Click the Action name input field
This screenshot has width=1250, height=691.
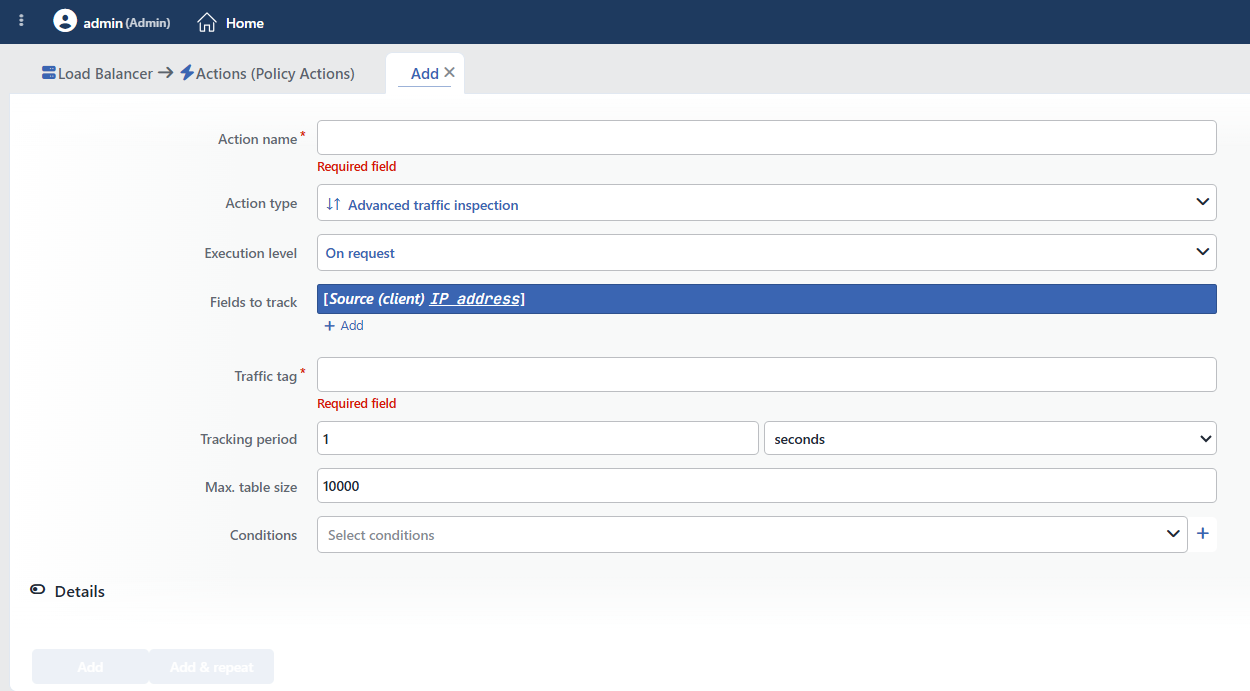point(767,138)
